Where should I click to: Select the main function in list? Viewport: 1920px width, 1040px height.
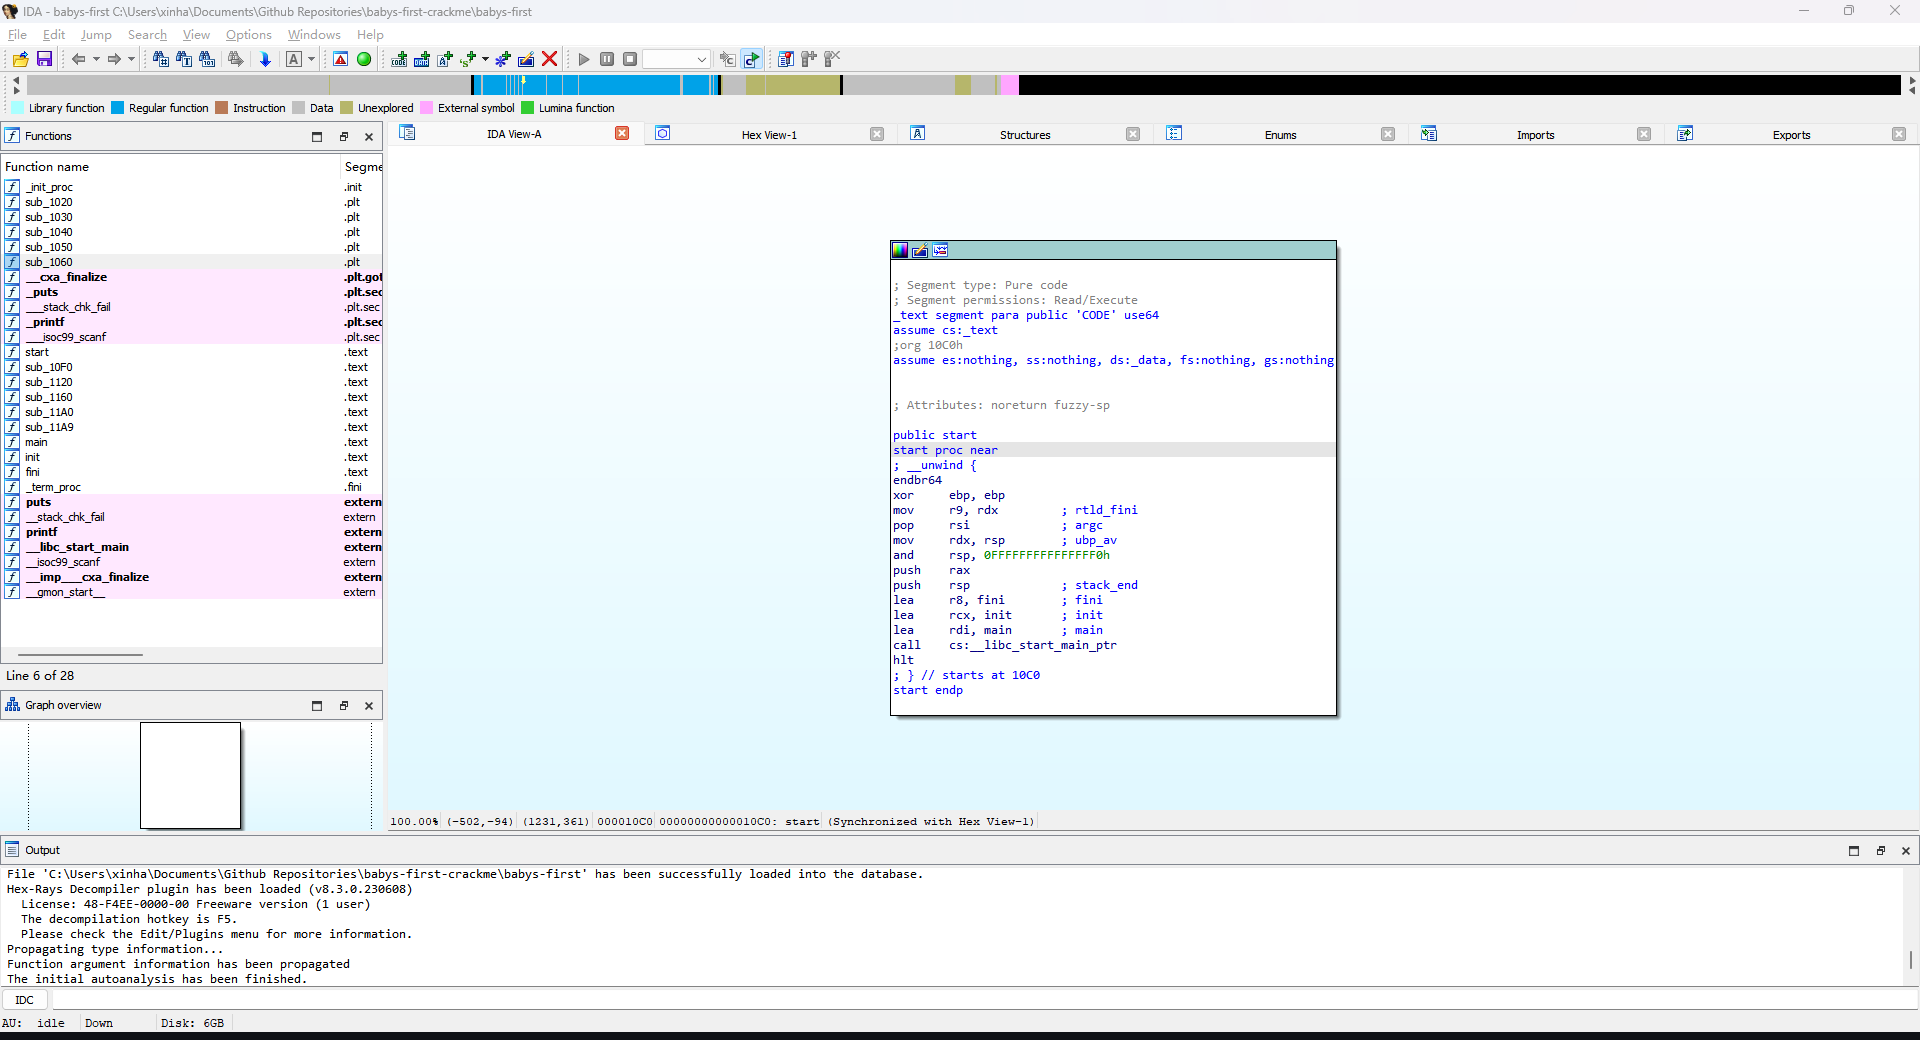pos(36,442)
